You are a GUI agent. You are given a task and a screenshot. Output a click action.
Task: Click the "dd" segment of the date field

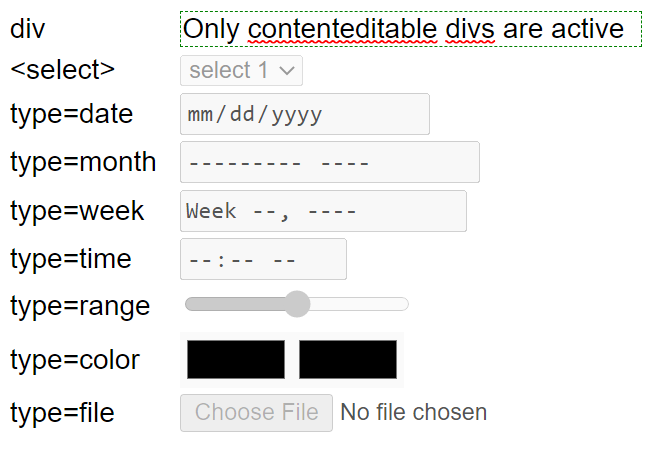242,115
